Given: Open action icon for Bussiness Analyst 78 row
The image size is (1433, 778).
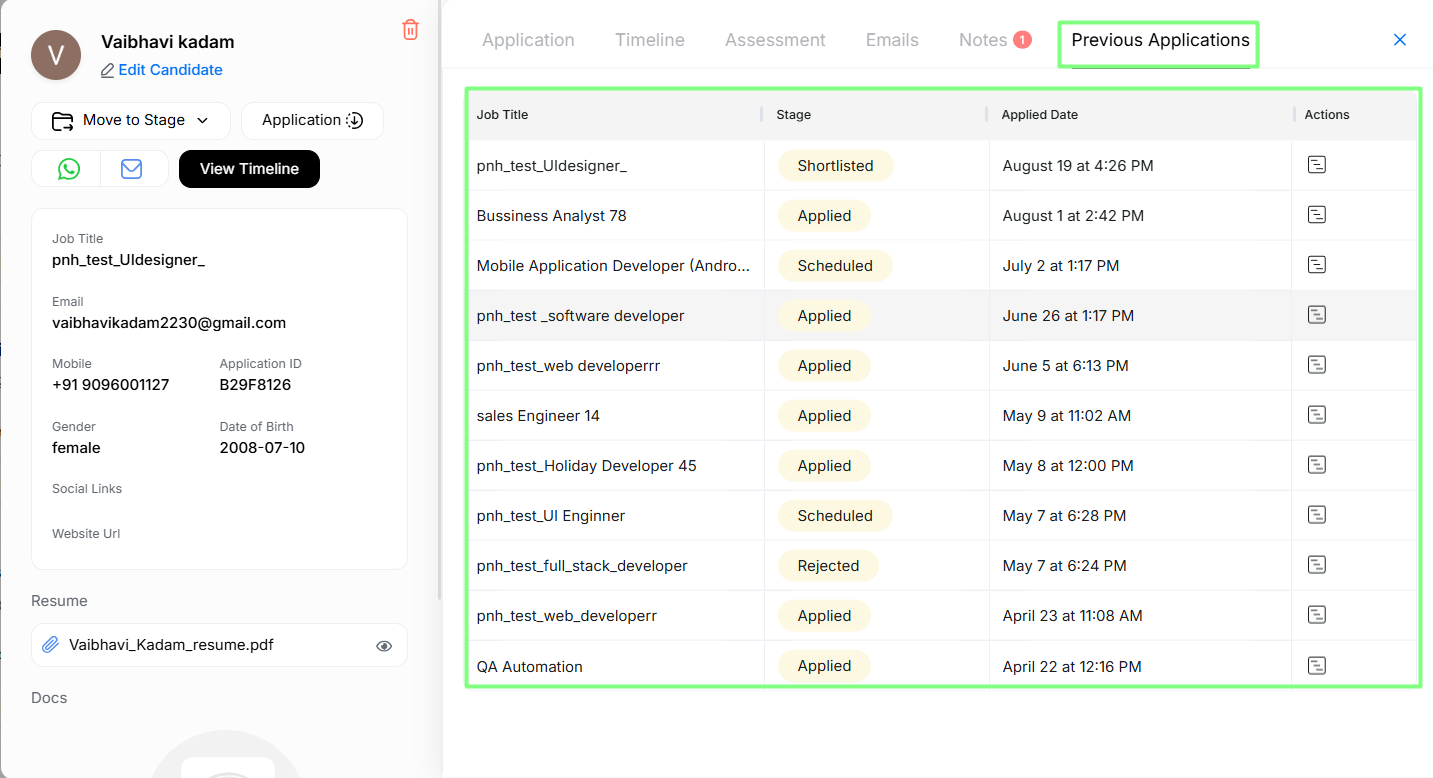Looking at the screenshot, I should pyautogui.click(x=1317, y=215).
